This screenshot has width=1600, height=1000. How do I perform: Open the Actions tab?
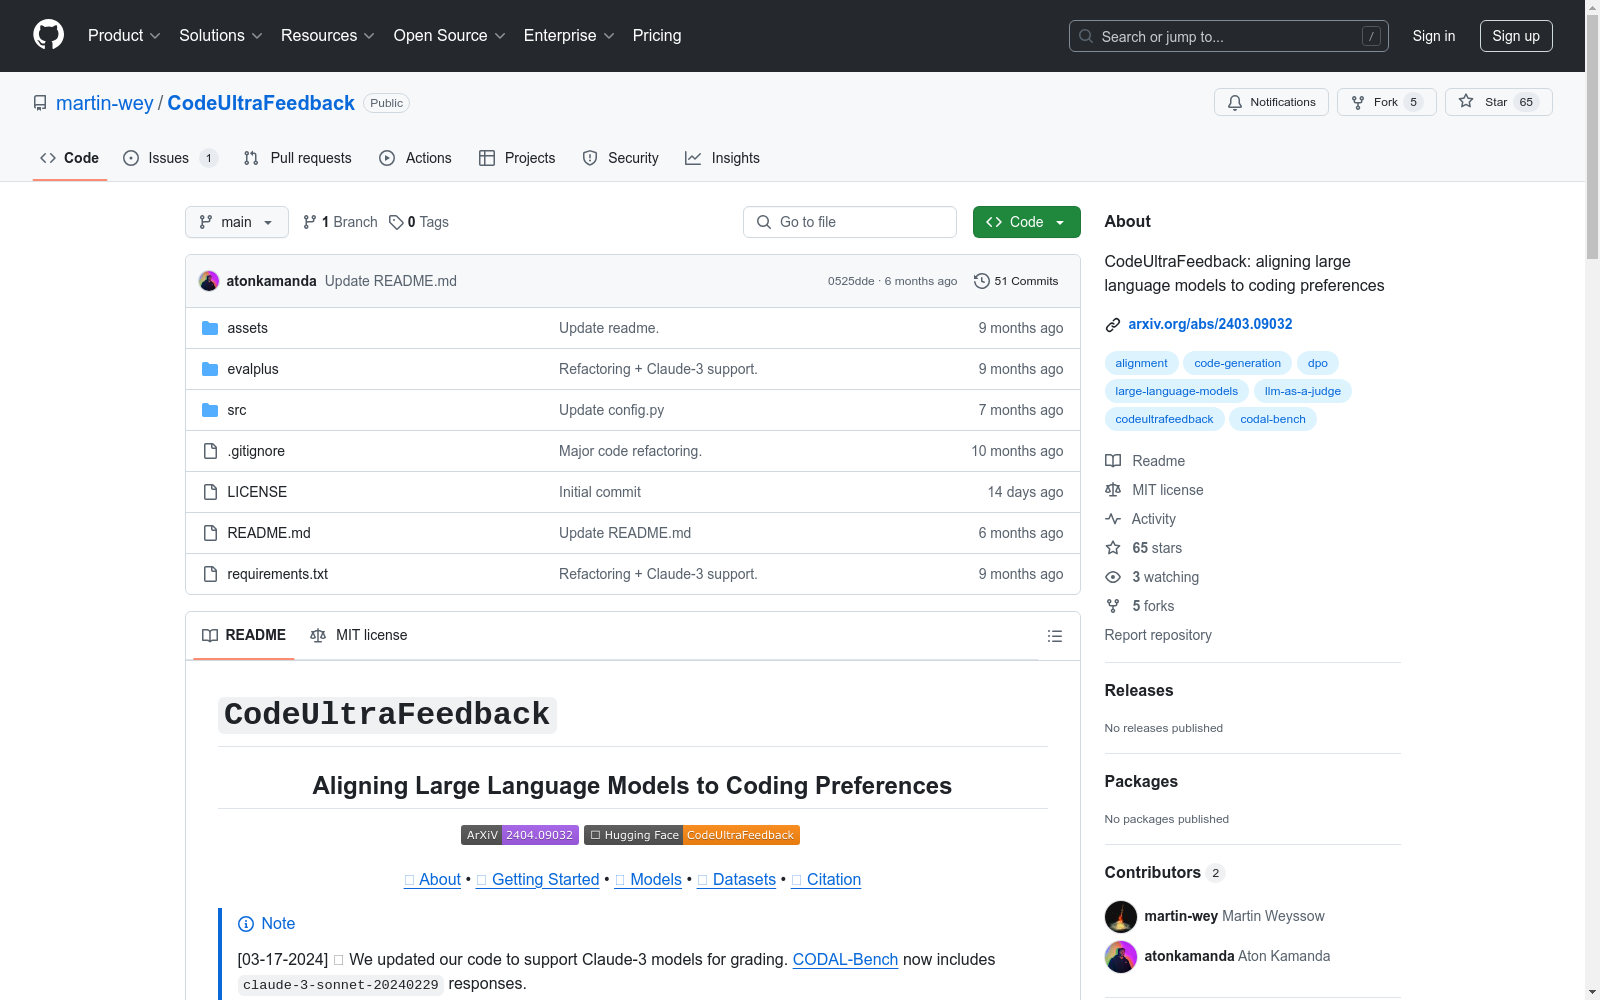click(416, 158)
